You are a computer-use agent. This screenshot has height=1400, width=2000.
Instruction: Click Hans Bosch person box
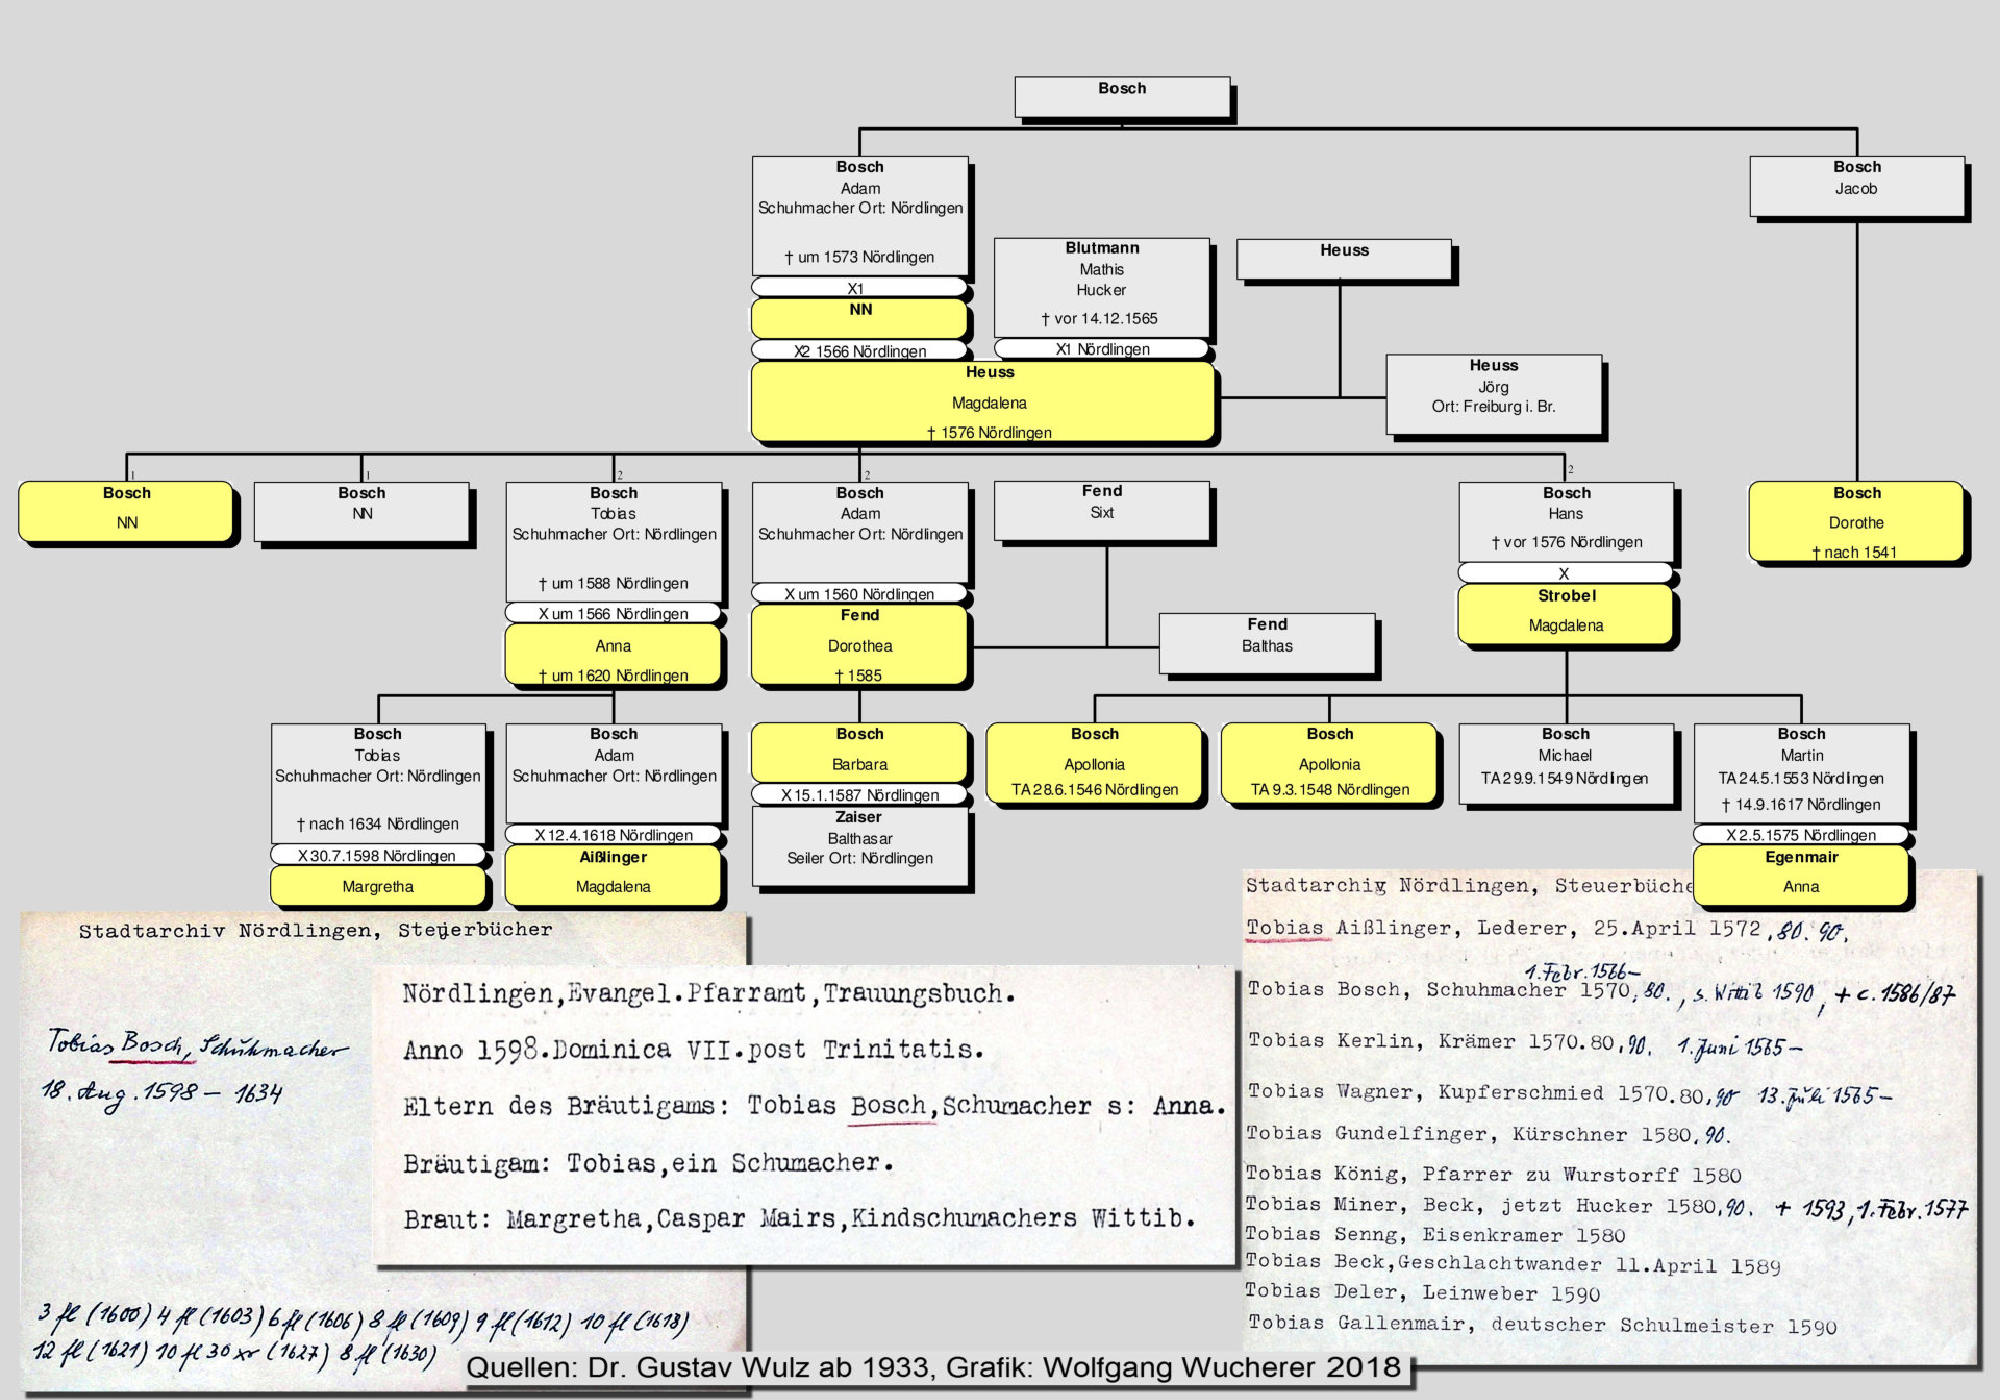click(x=1565, y=522)
